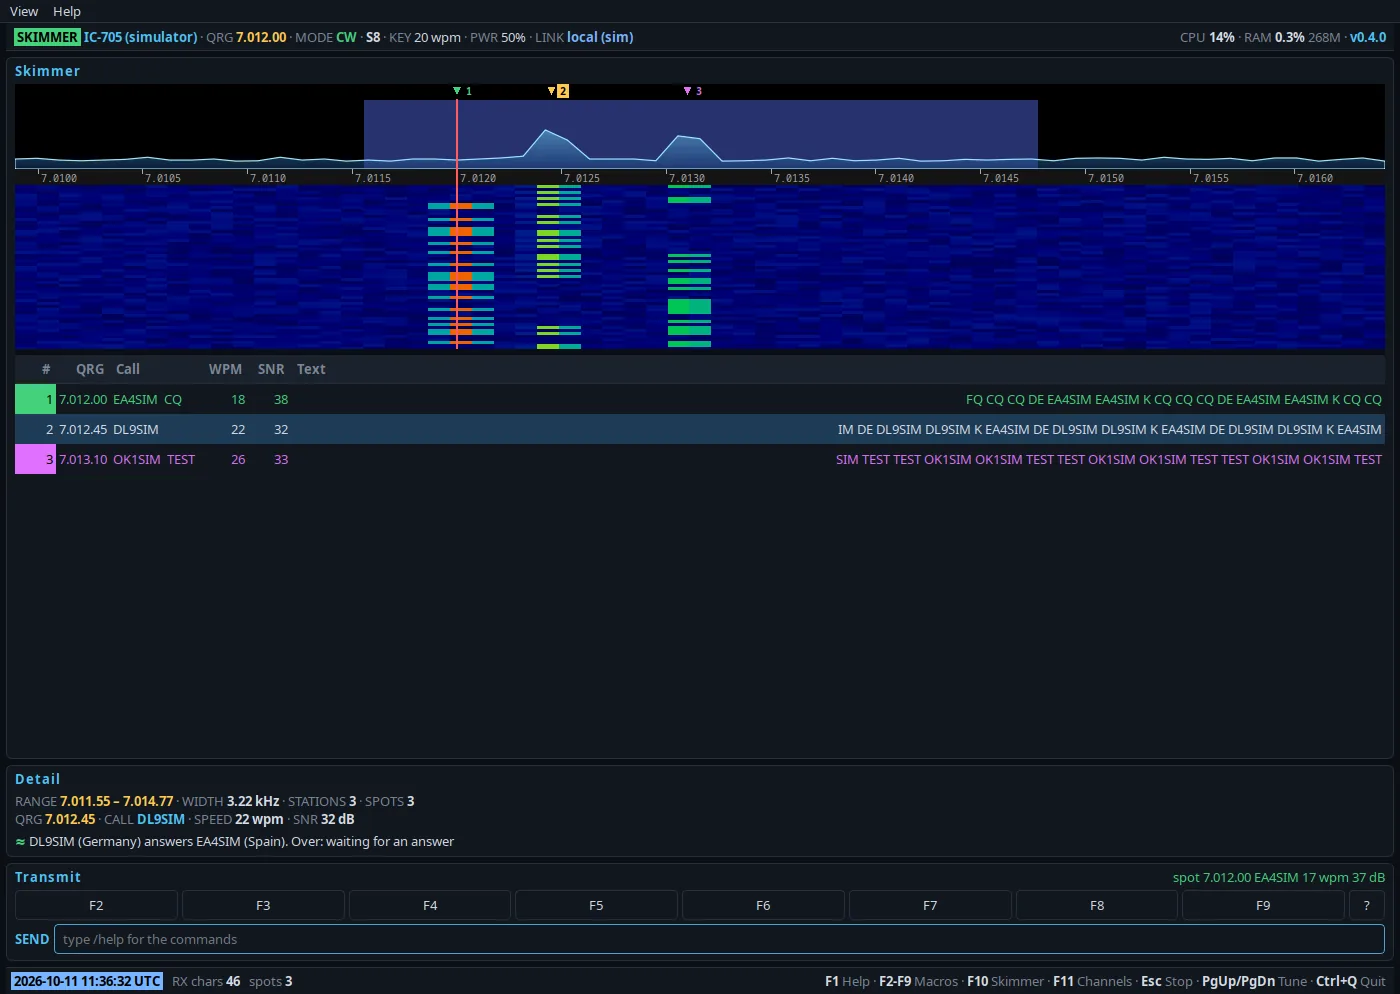Click the KEY 20 wpm setting
Screen dimensions: 1400x994
[x=425, y=37]
